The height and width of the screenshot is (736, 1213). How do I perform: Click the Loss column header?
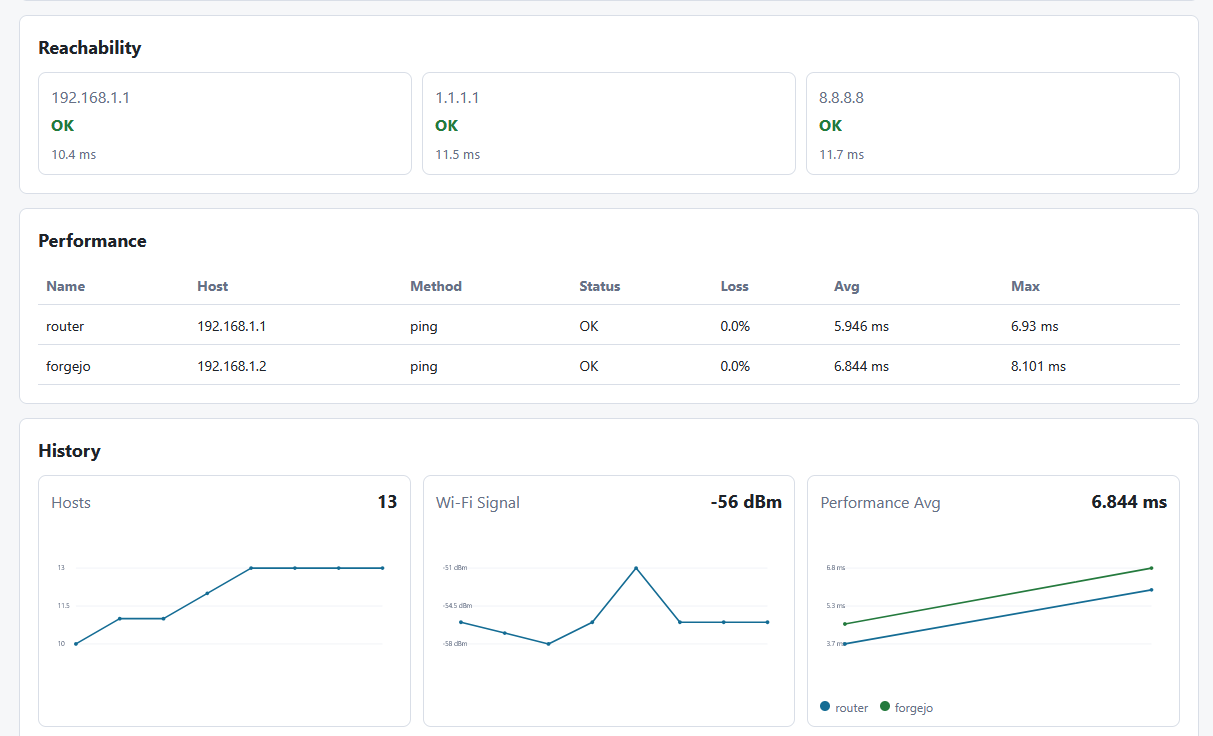click(735, 286)
